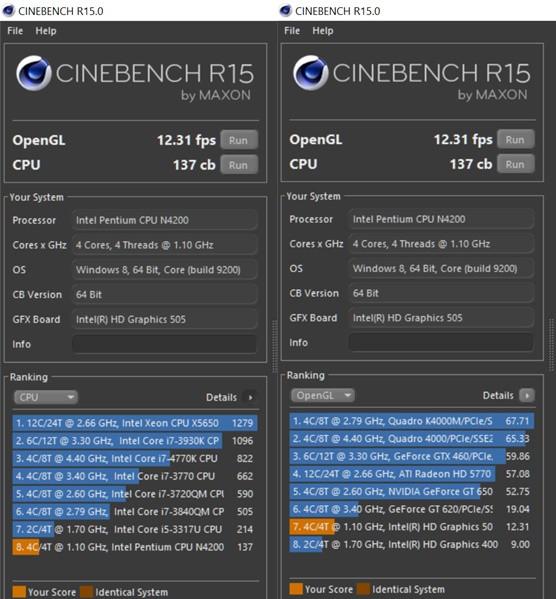The height and width of the screenshot is (599, 556).
Task: Select ranking row Intel Core i7-3720QM
Action: pos(135,494)
